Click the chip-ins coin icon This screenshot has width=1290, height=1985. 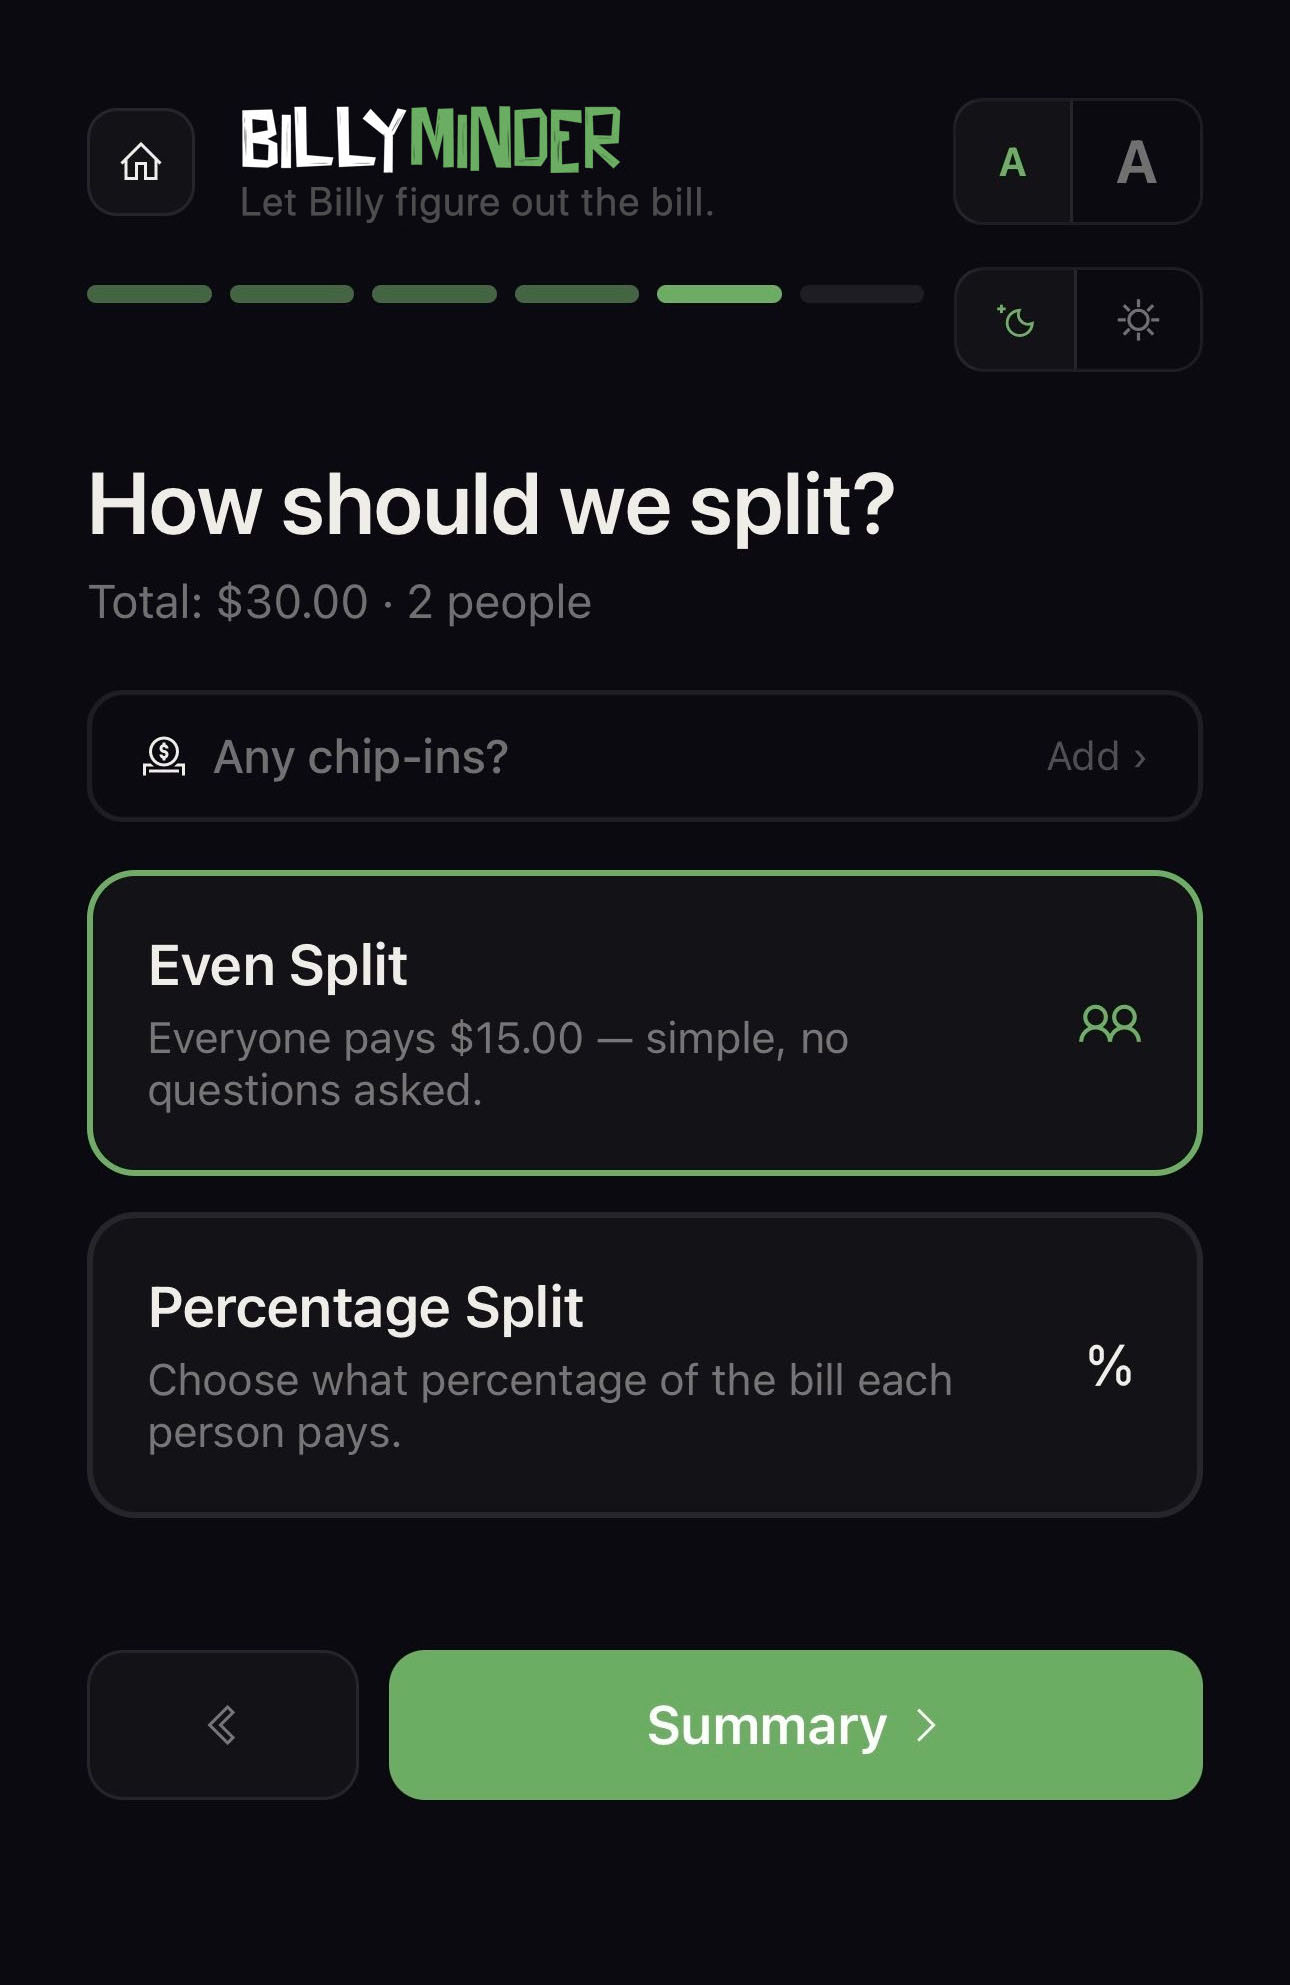[164, 756]
